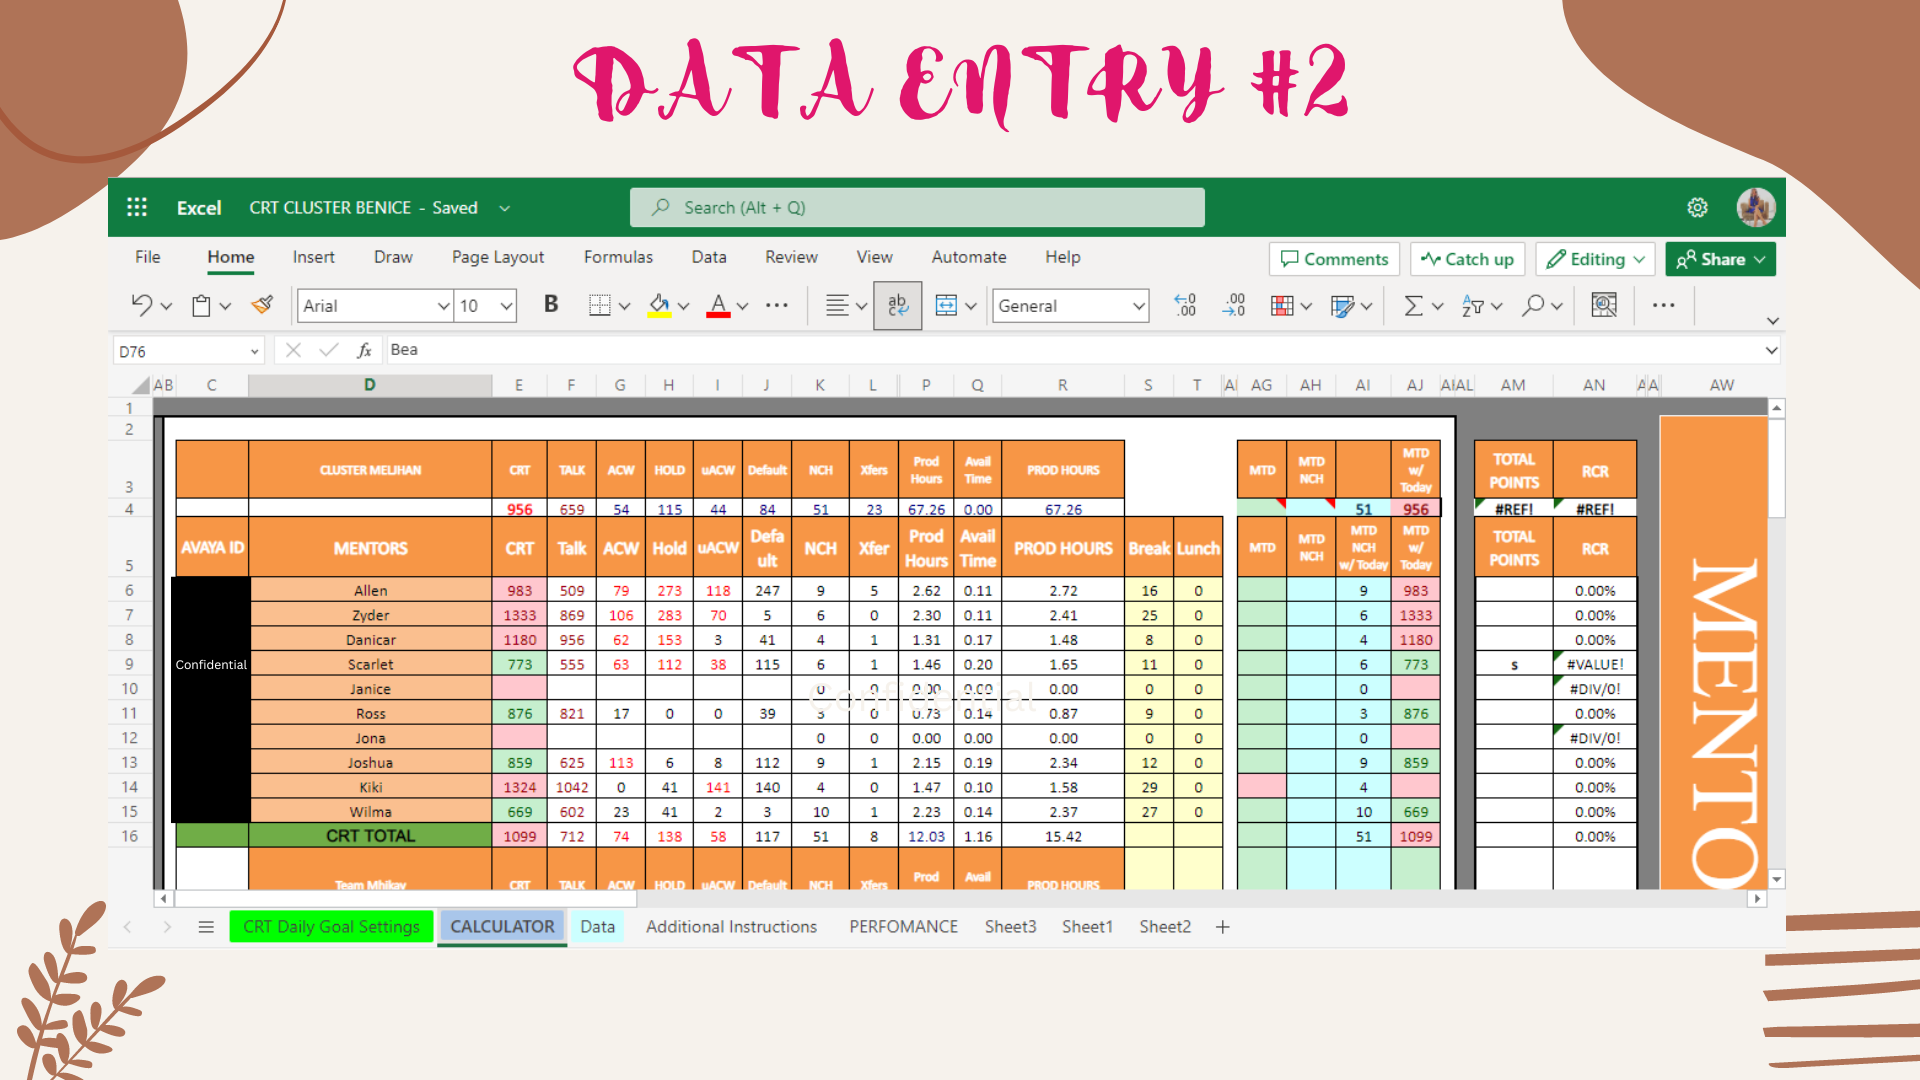Image resolution: width=1920 pixels, height=1080 pixels.
Task: Expand the Arial font name dropdown
Action: click(443, 306)
